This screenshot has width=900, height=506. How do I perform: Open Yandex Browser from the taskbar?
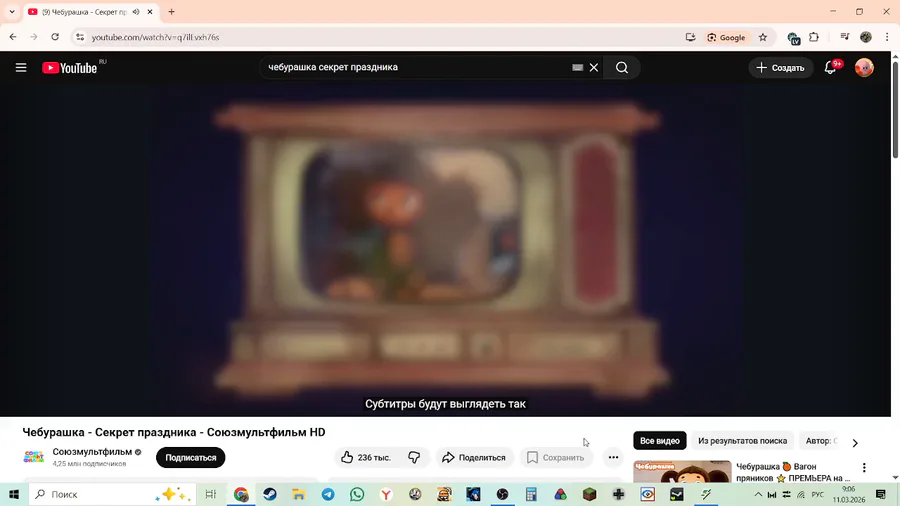tap(386, 494)
